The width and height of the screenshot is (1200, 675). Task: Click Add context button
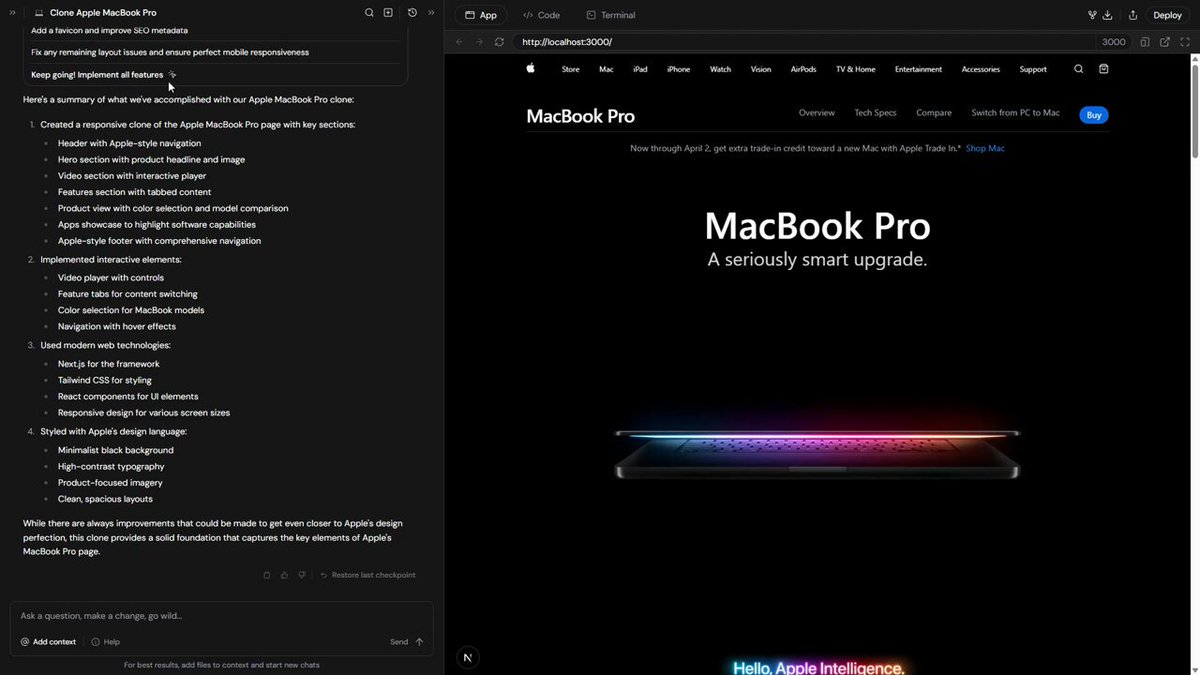pos(48,642)
